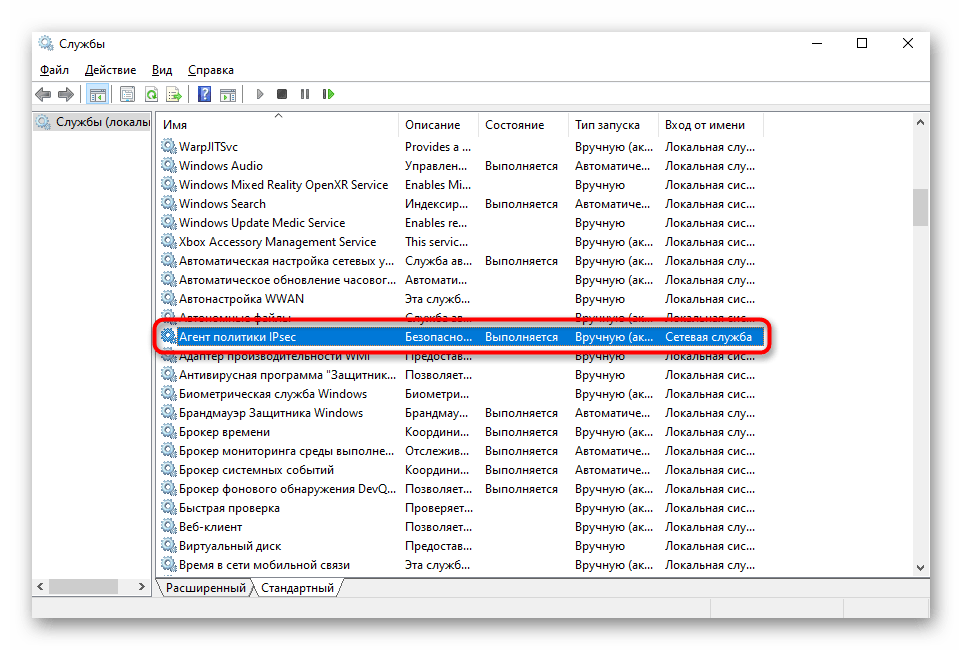Select Брандмауэр Защитника Windows service
The width and height of the screenshot is (962, 650).
point(460,413)
